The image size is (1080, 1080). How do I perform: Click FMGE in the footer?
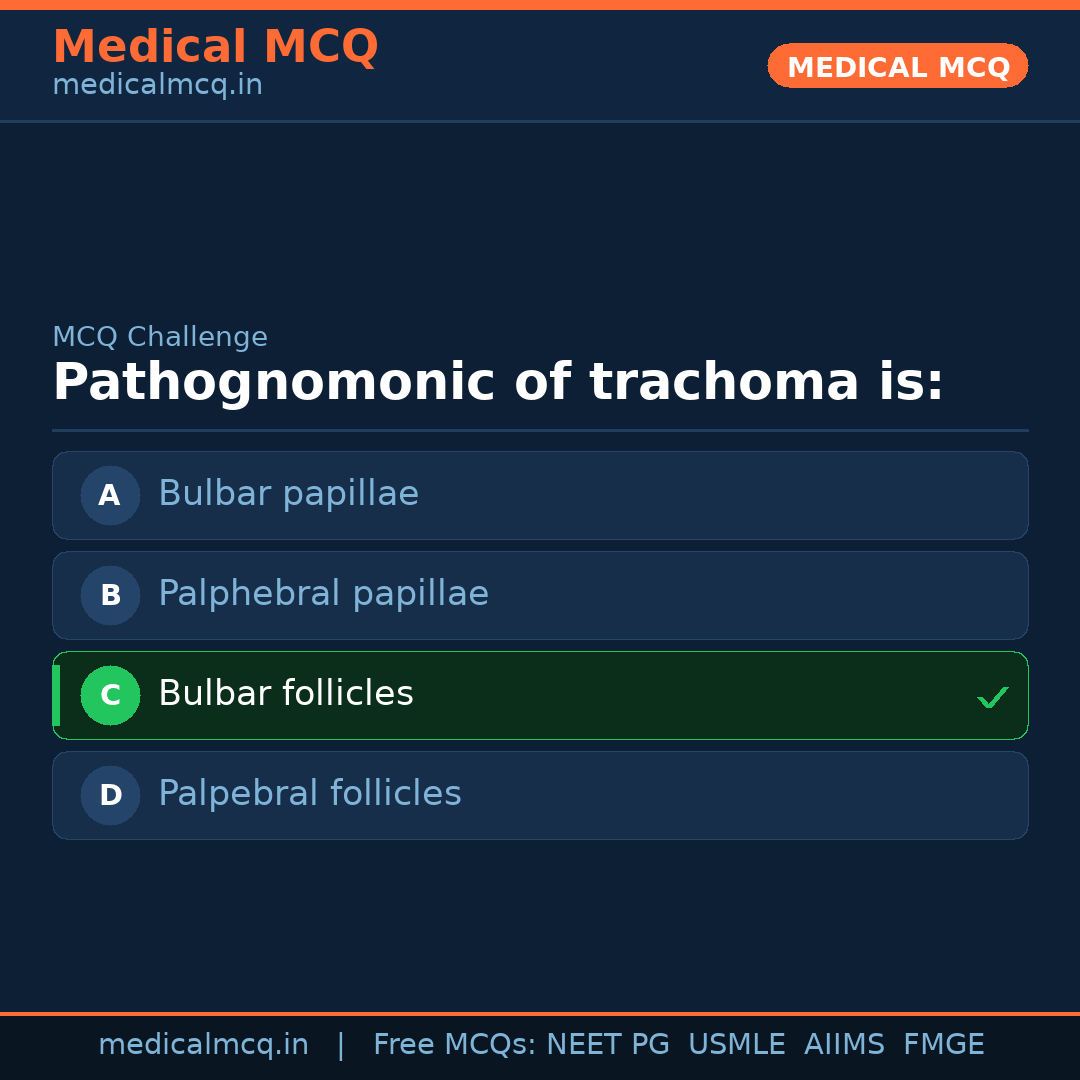coord(943,1045)
